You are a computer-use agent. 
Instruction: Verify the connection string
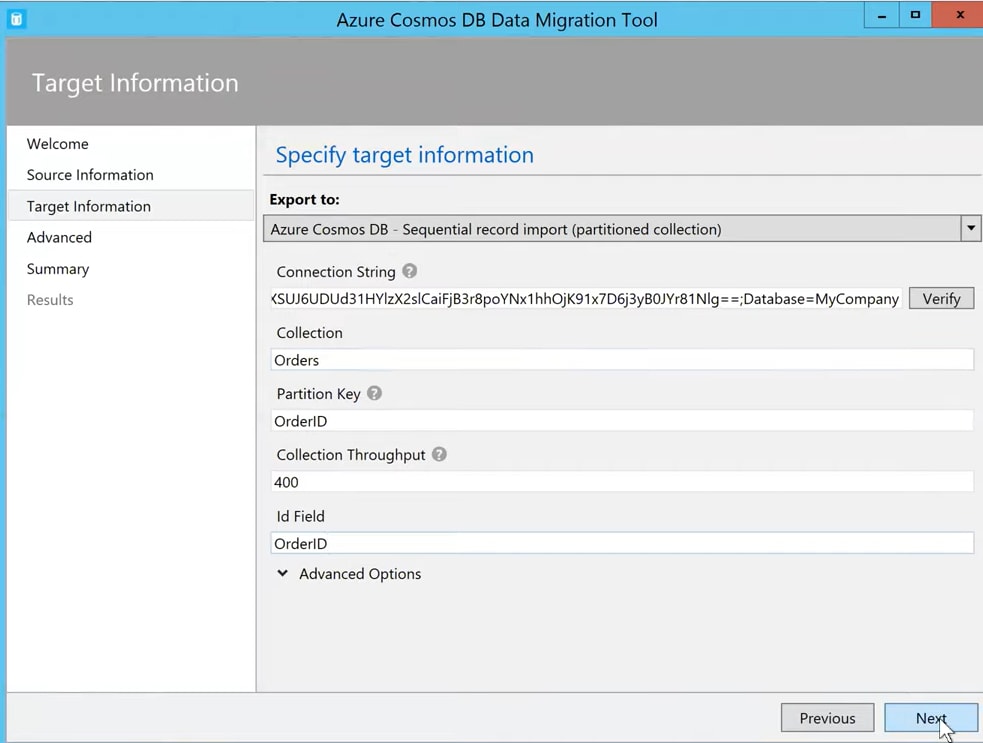coord(941,298)
